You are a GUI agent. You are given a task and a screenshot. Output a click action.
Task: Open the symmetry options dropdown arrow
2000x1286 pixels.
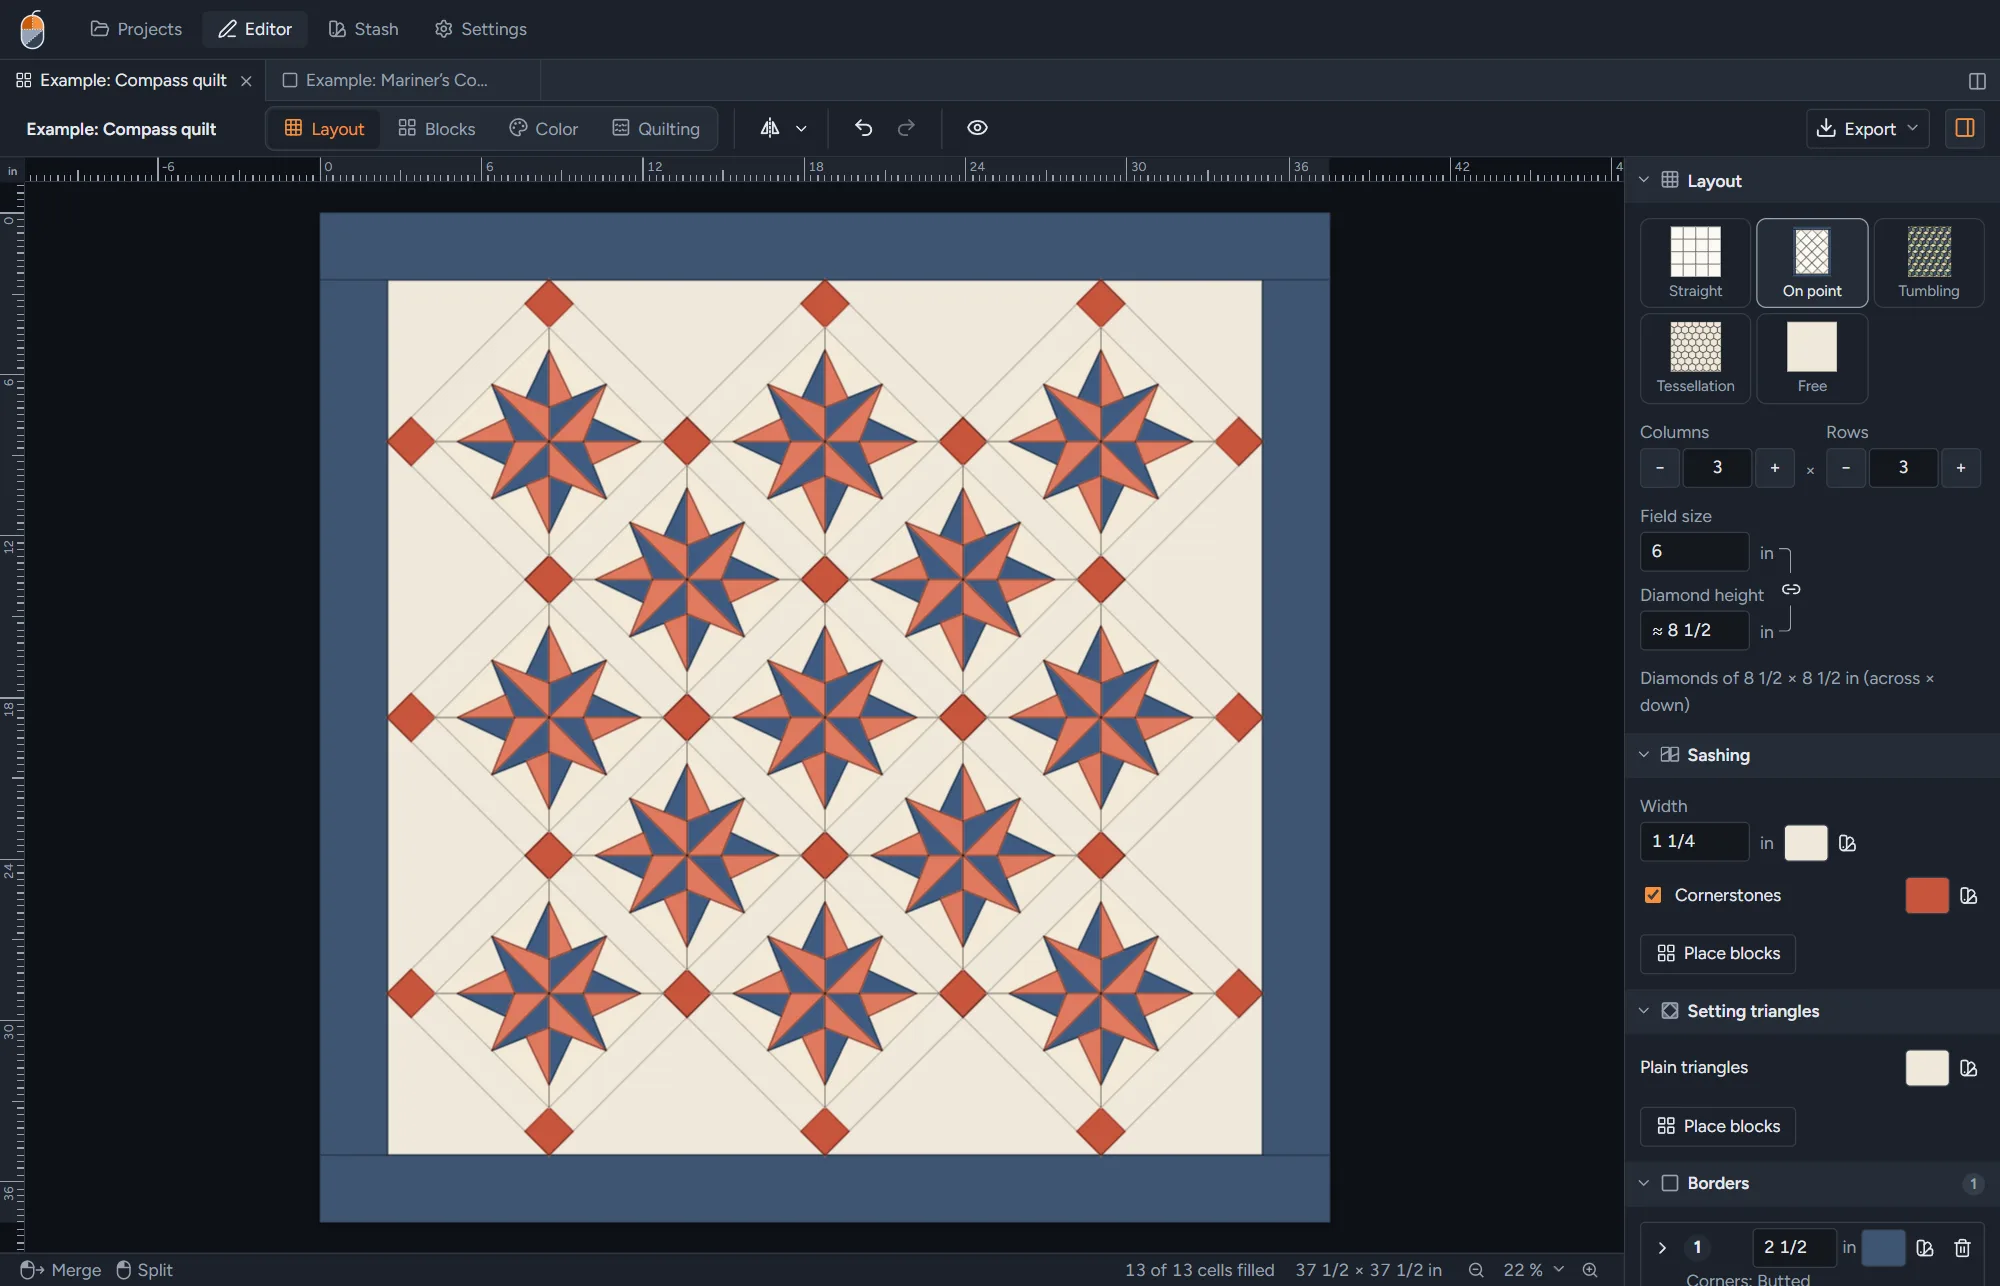801,129
